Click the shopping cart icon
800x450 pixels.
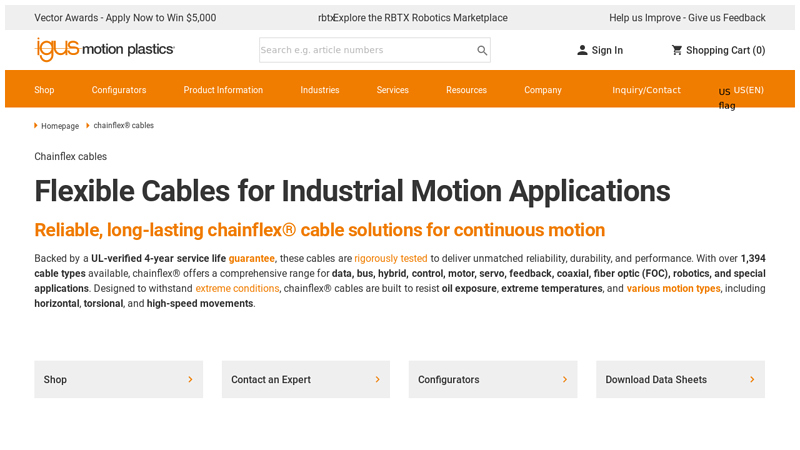[677, 50]
